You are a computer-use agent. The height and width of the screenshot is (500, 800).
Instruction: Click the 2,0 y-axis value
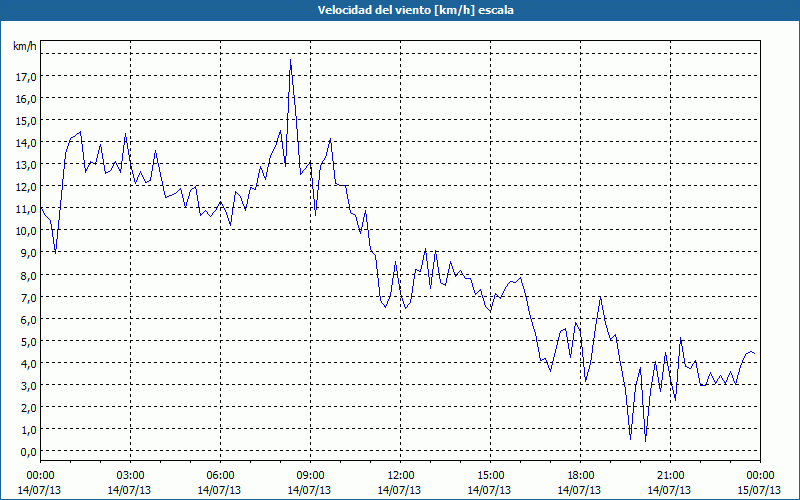point(28,407)
